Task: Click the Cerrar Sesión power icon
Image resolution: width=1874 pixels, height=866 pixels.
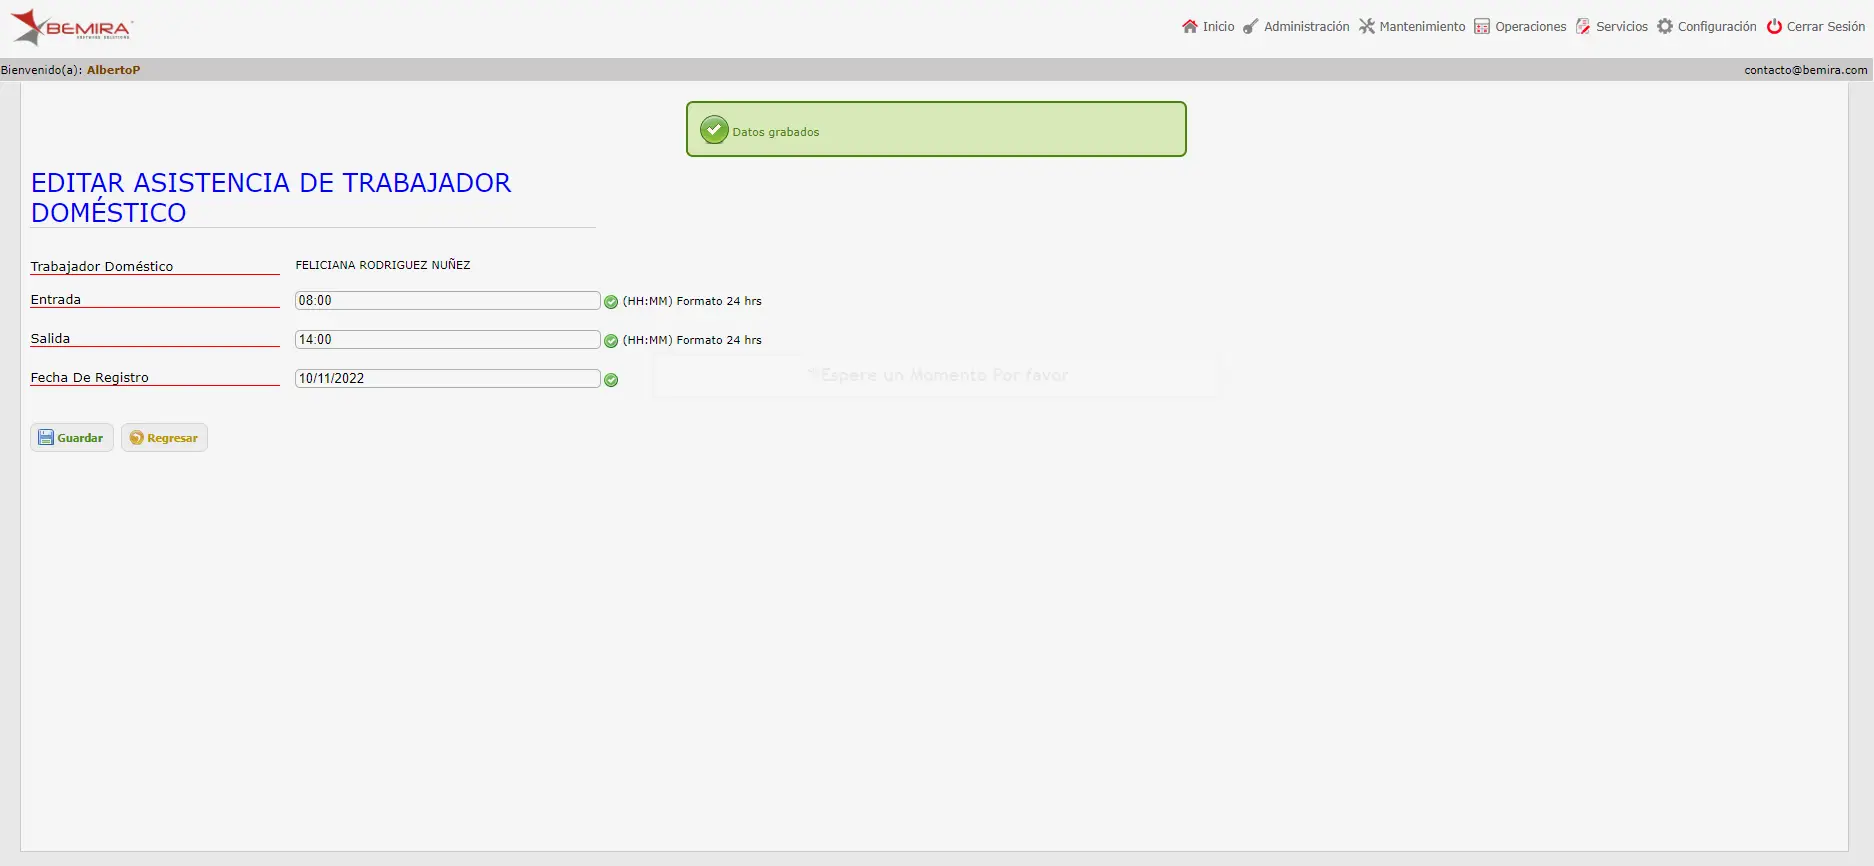Action: (x=1774, y=27)
